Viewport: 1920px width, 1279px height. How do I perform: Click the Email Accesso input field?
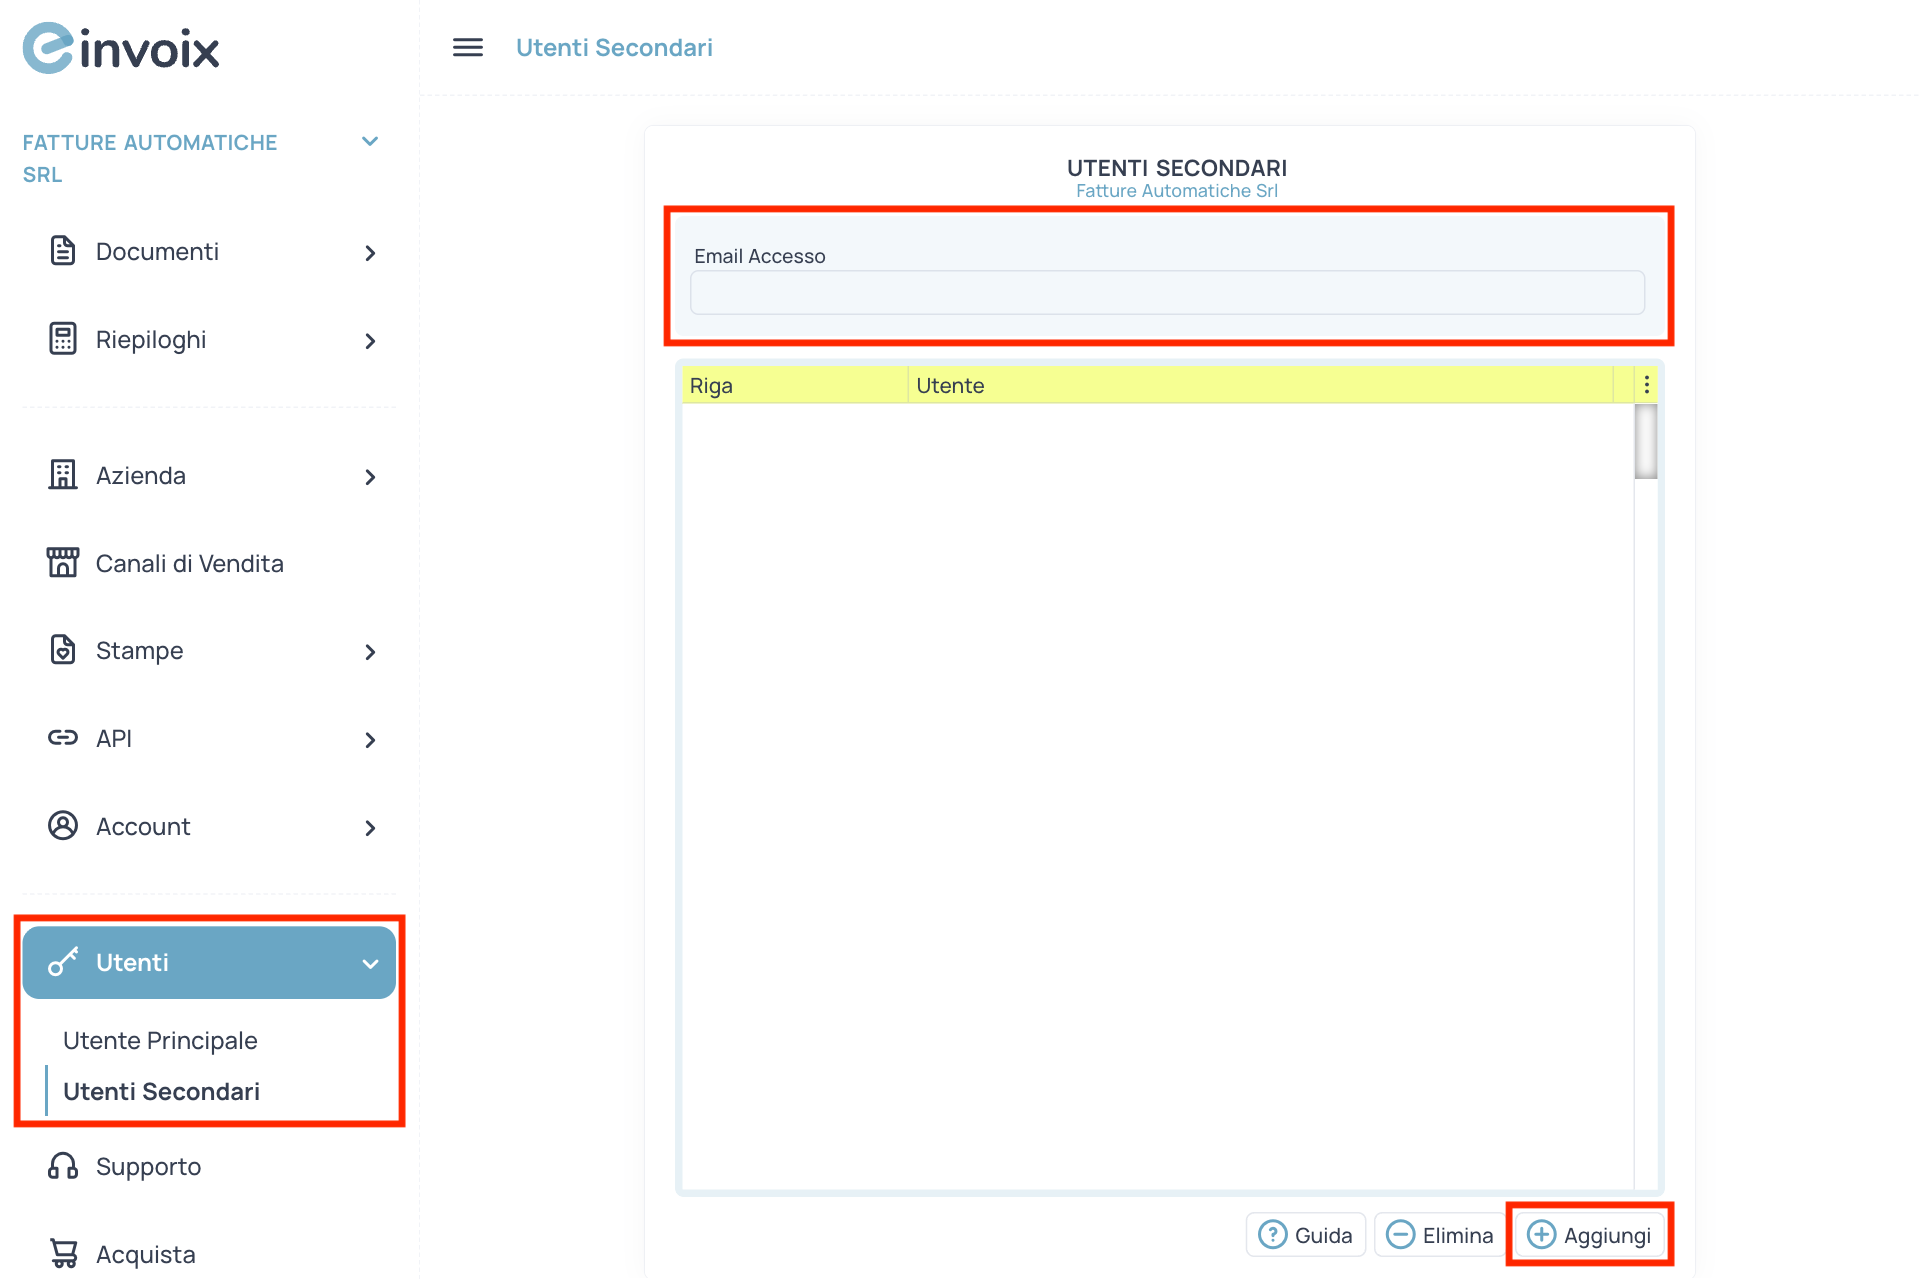(1166, 293)
